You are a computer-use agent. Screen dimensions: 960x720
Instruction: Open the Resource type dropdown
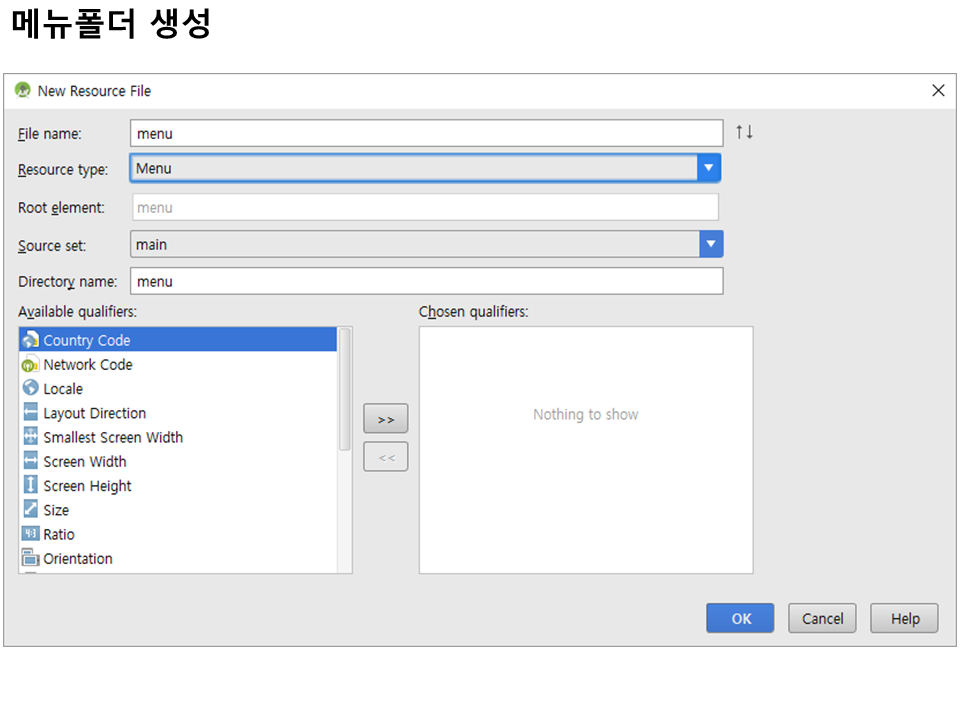click(708, 168)
